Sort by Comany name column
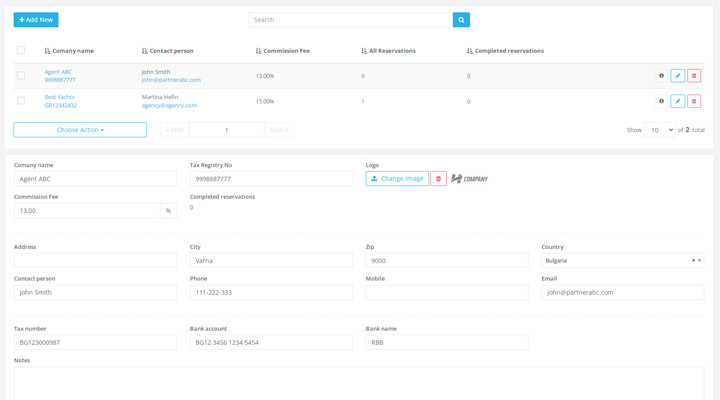The image size is (720, 400). pyautogui.click(x=69, y=51)
